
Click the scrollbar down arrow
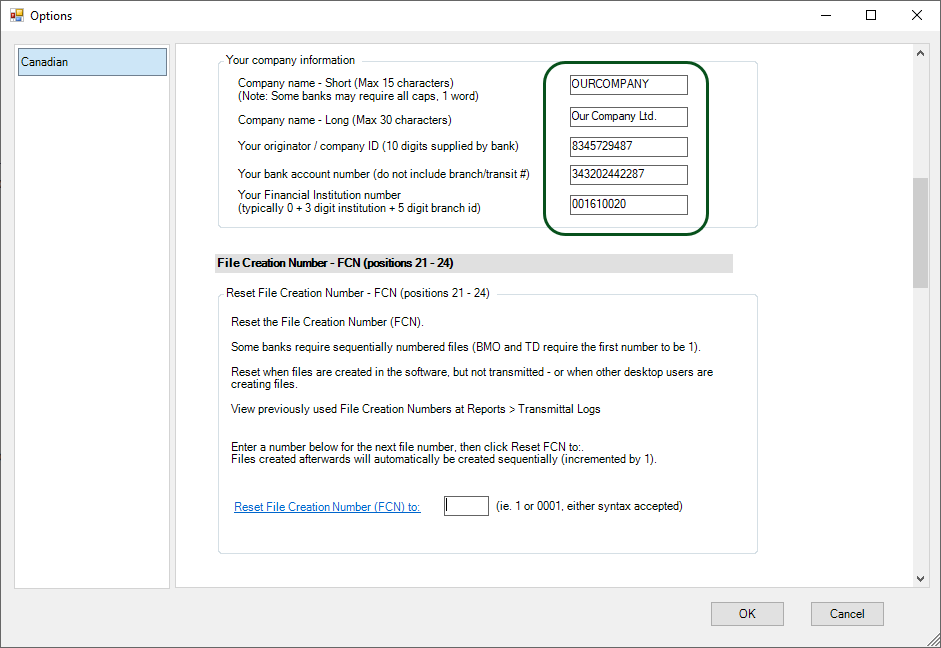click(x=919, y=577)
